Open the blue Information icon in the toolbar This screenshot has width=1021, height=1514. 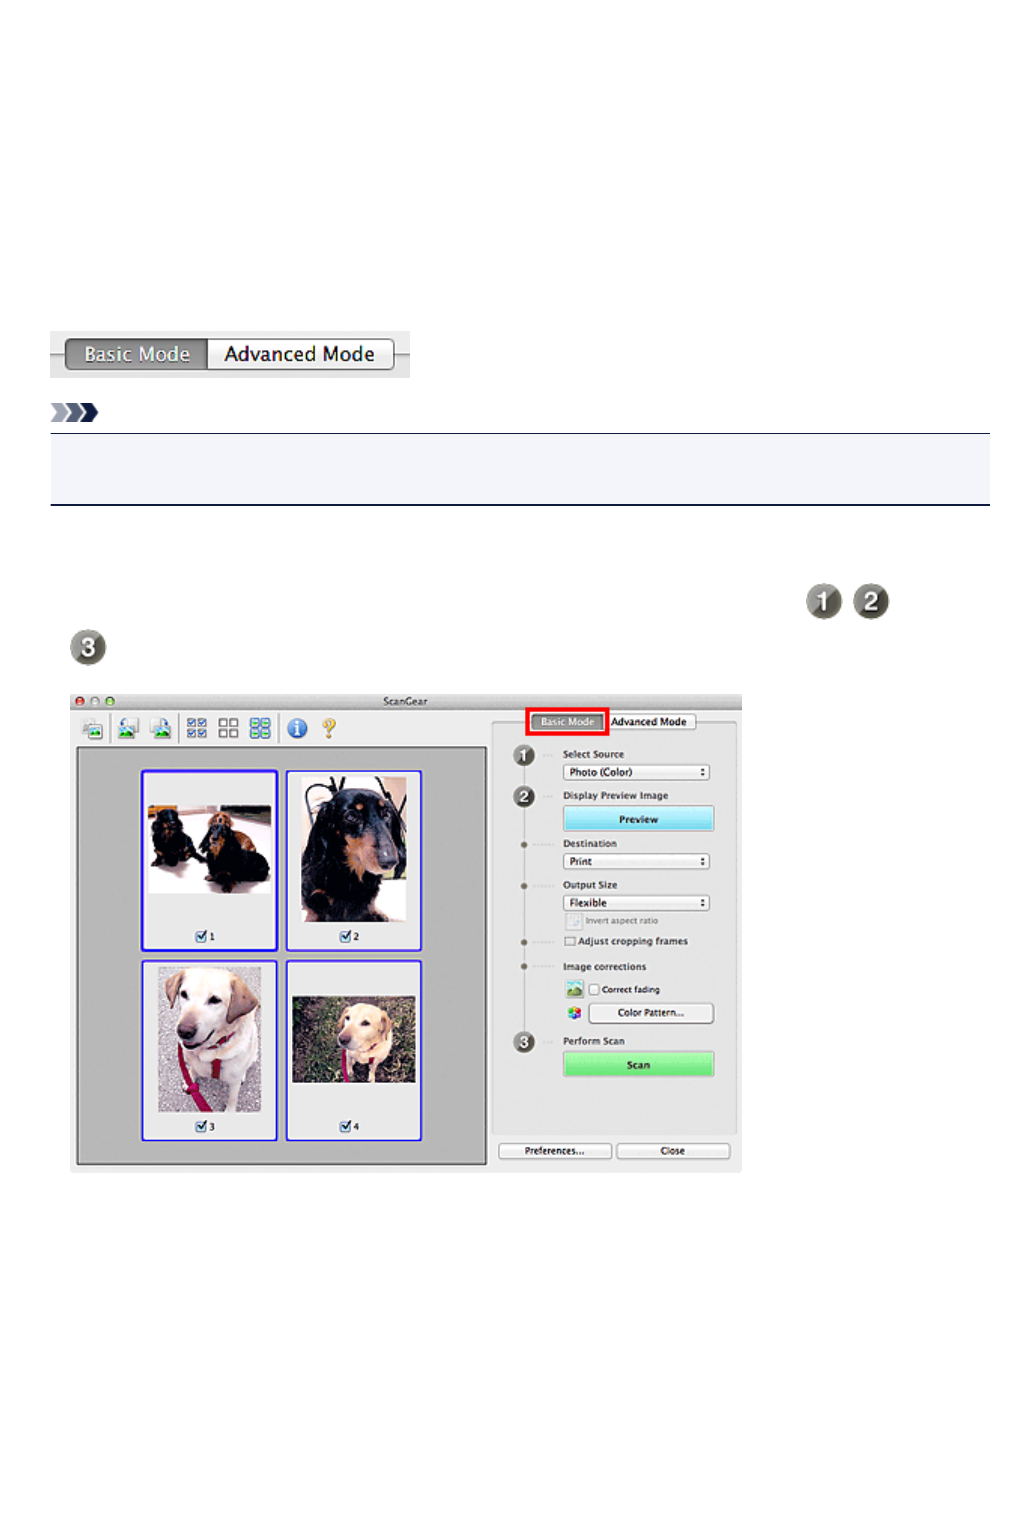[x=297, y=729]
